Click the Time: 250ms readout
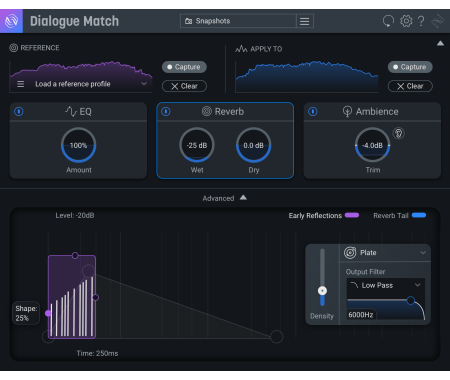The image size is (450, 380). [97, 353]
